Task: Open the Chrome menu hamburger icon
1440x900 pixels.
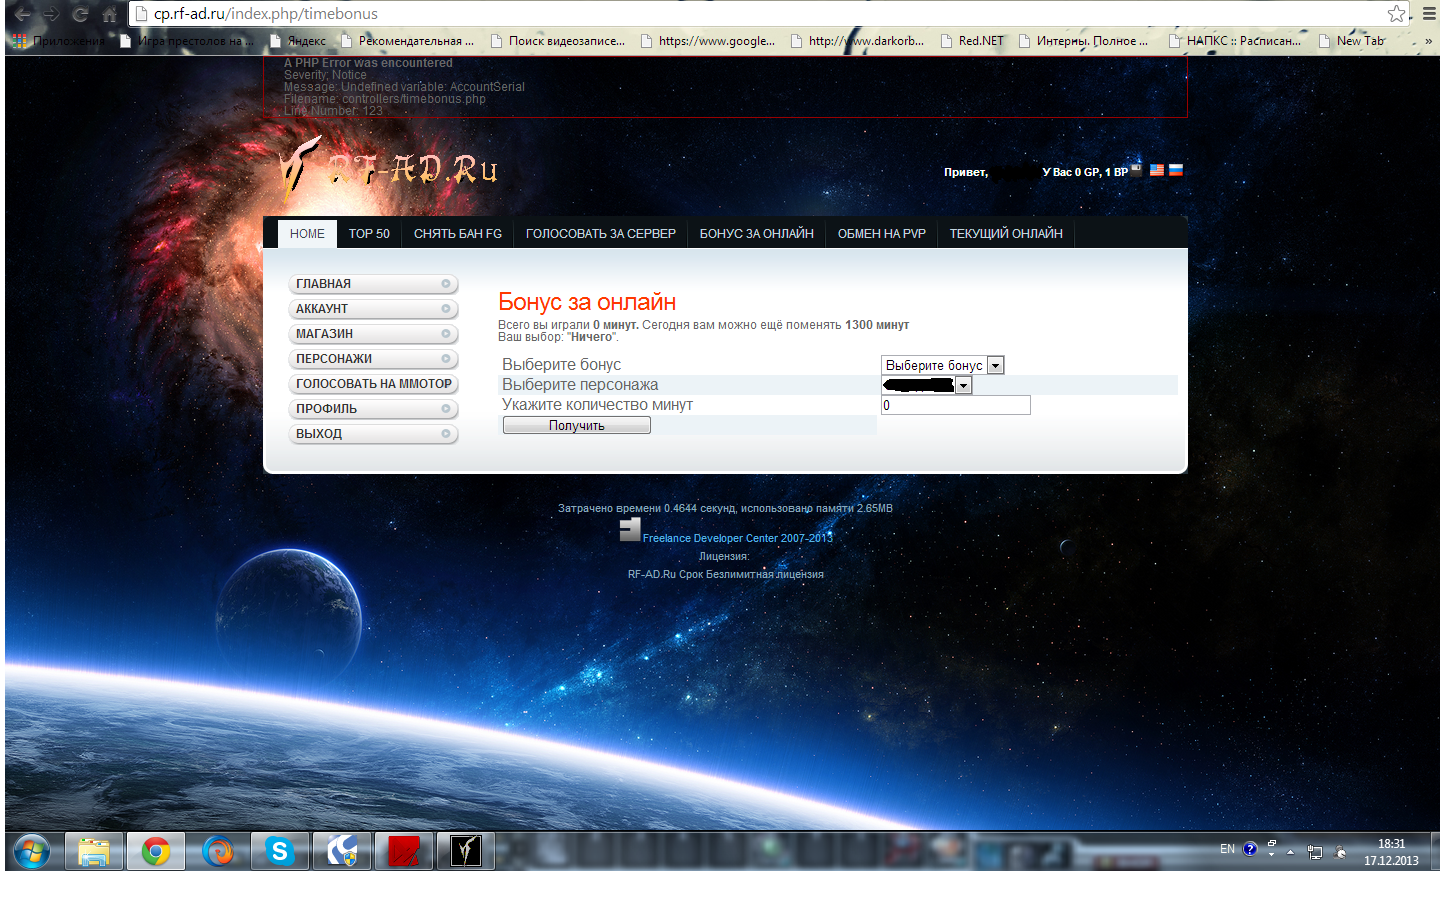Action: pyautogui.click(x=1429, y=13)
